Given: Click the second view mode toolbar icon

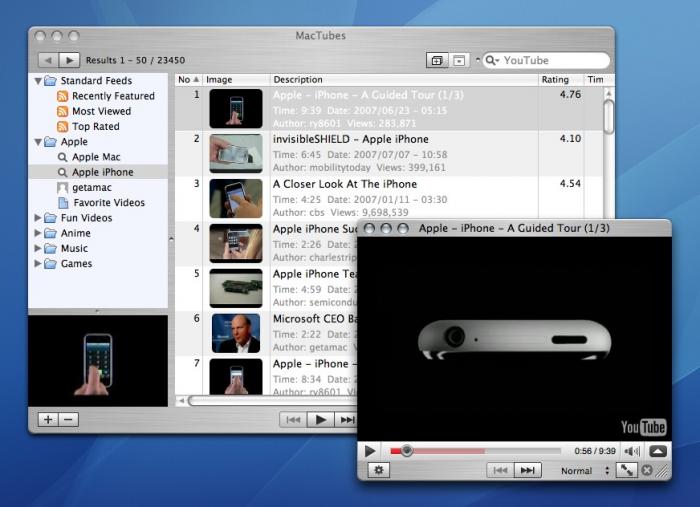Looking at the screenshot, I should coord(458,60).
